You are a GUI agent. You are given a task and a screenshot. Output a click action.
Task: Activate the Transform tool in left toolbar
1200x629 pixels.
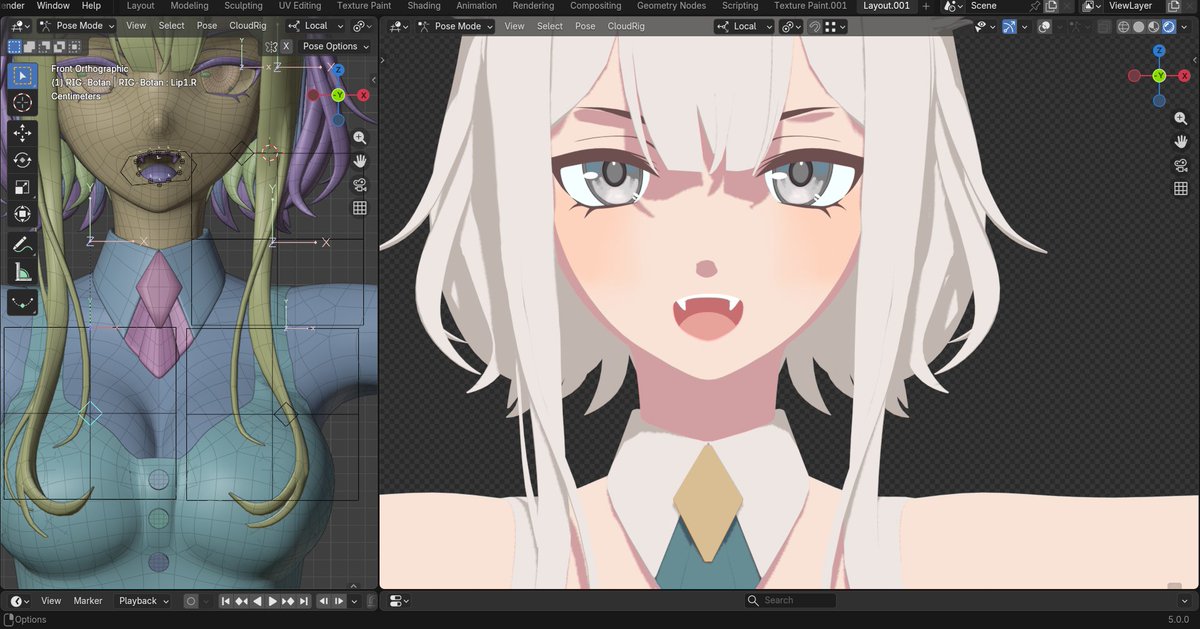click(x=22, y=214)
